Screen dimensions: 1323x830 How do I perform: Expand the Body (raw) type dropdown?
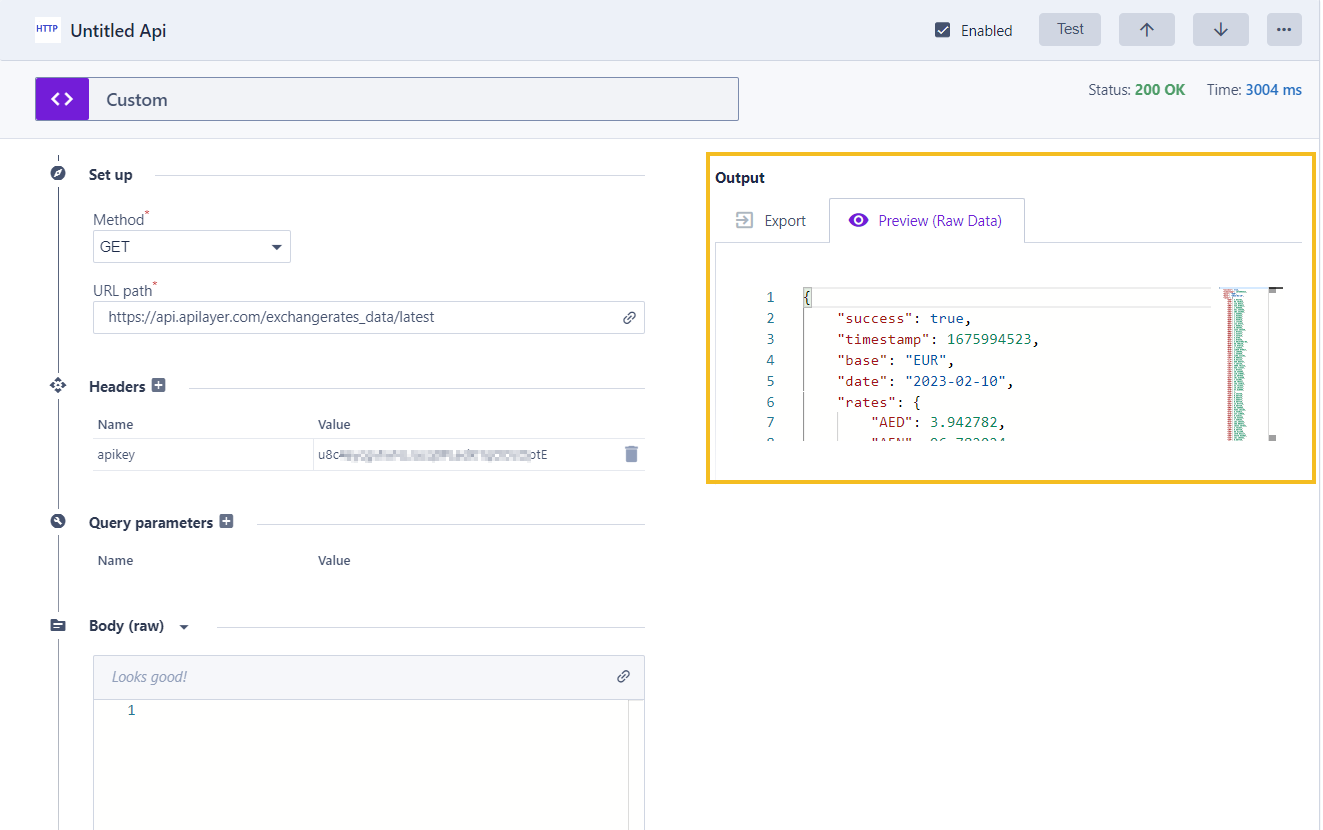[x=183, y=627]
